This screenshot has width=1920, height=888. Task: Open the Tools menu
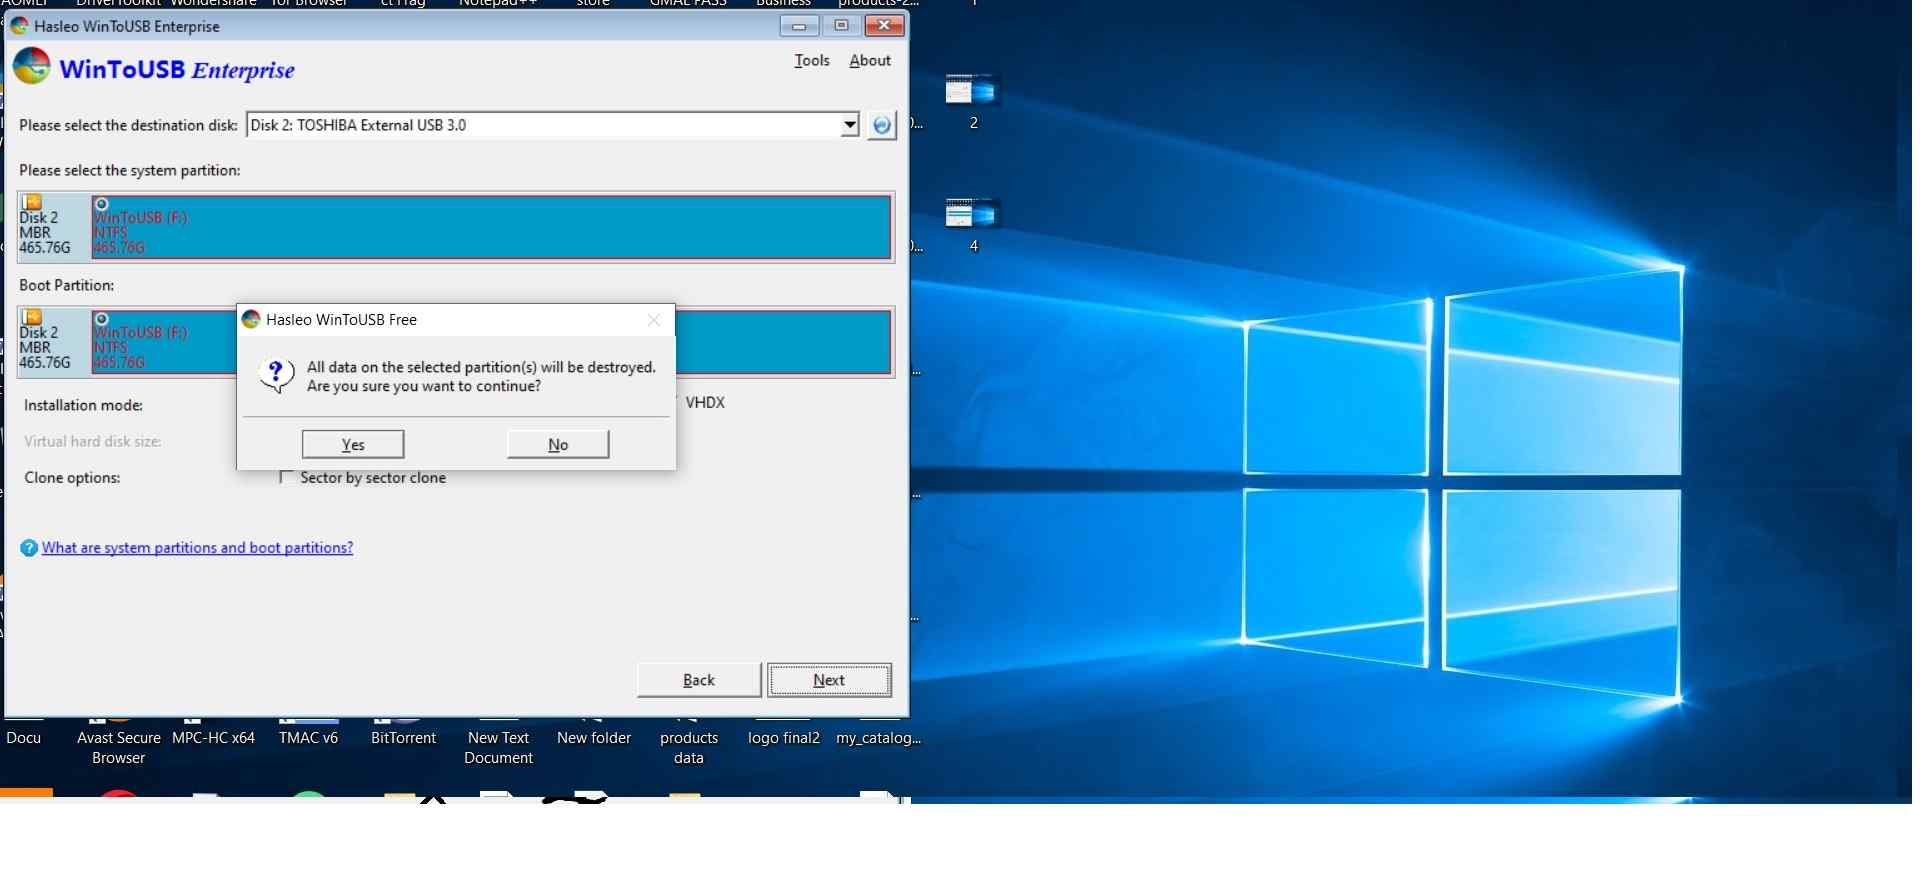point(812,60)
